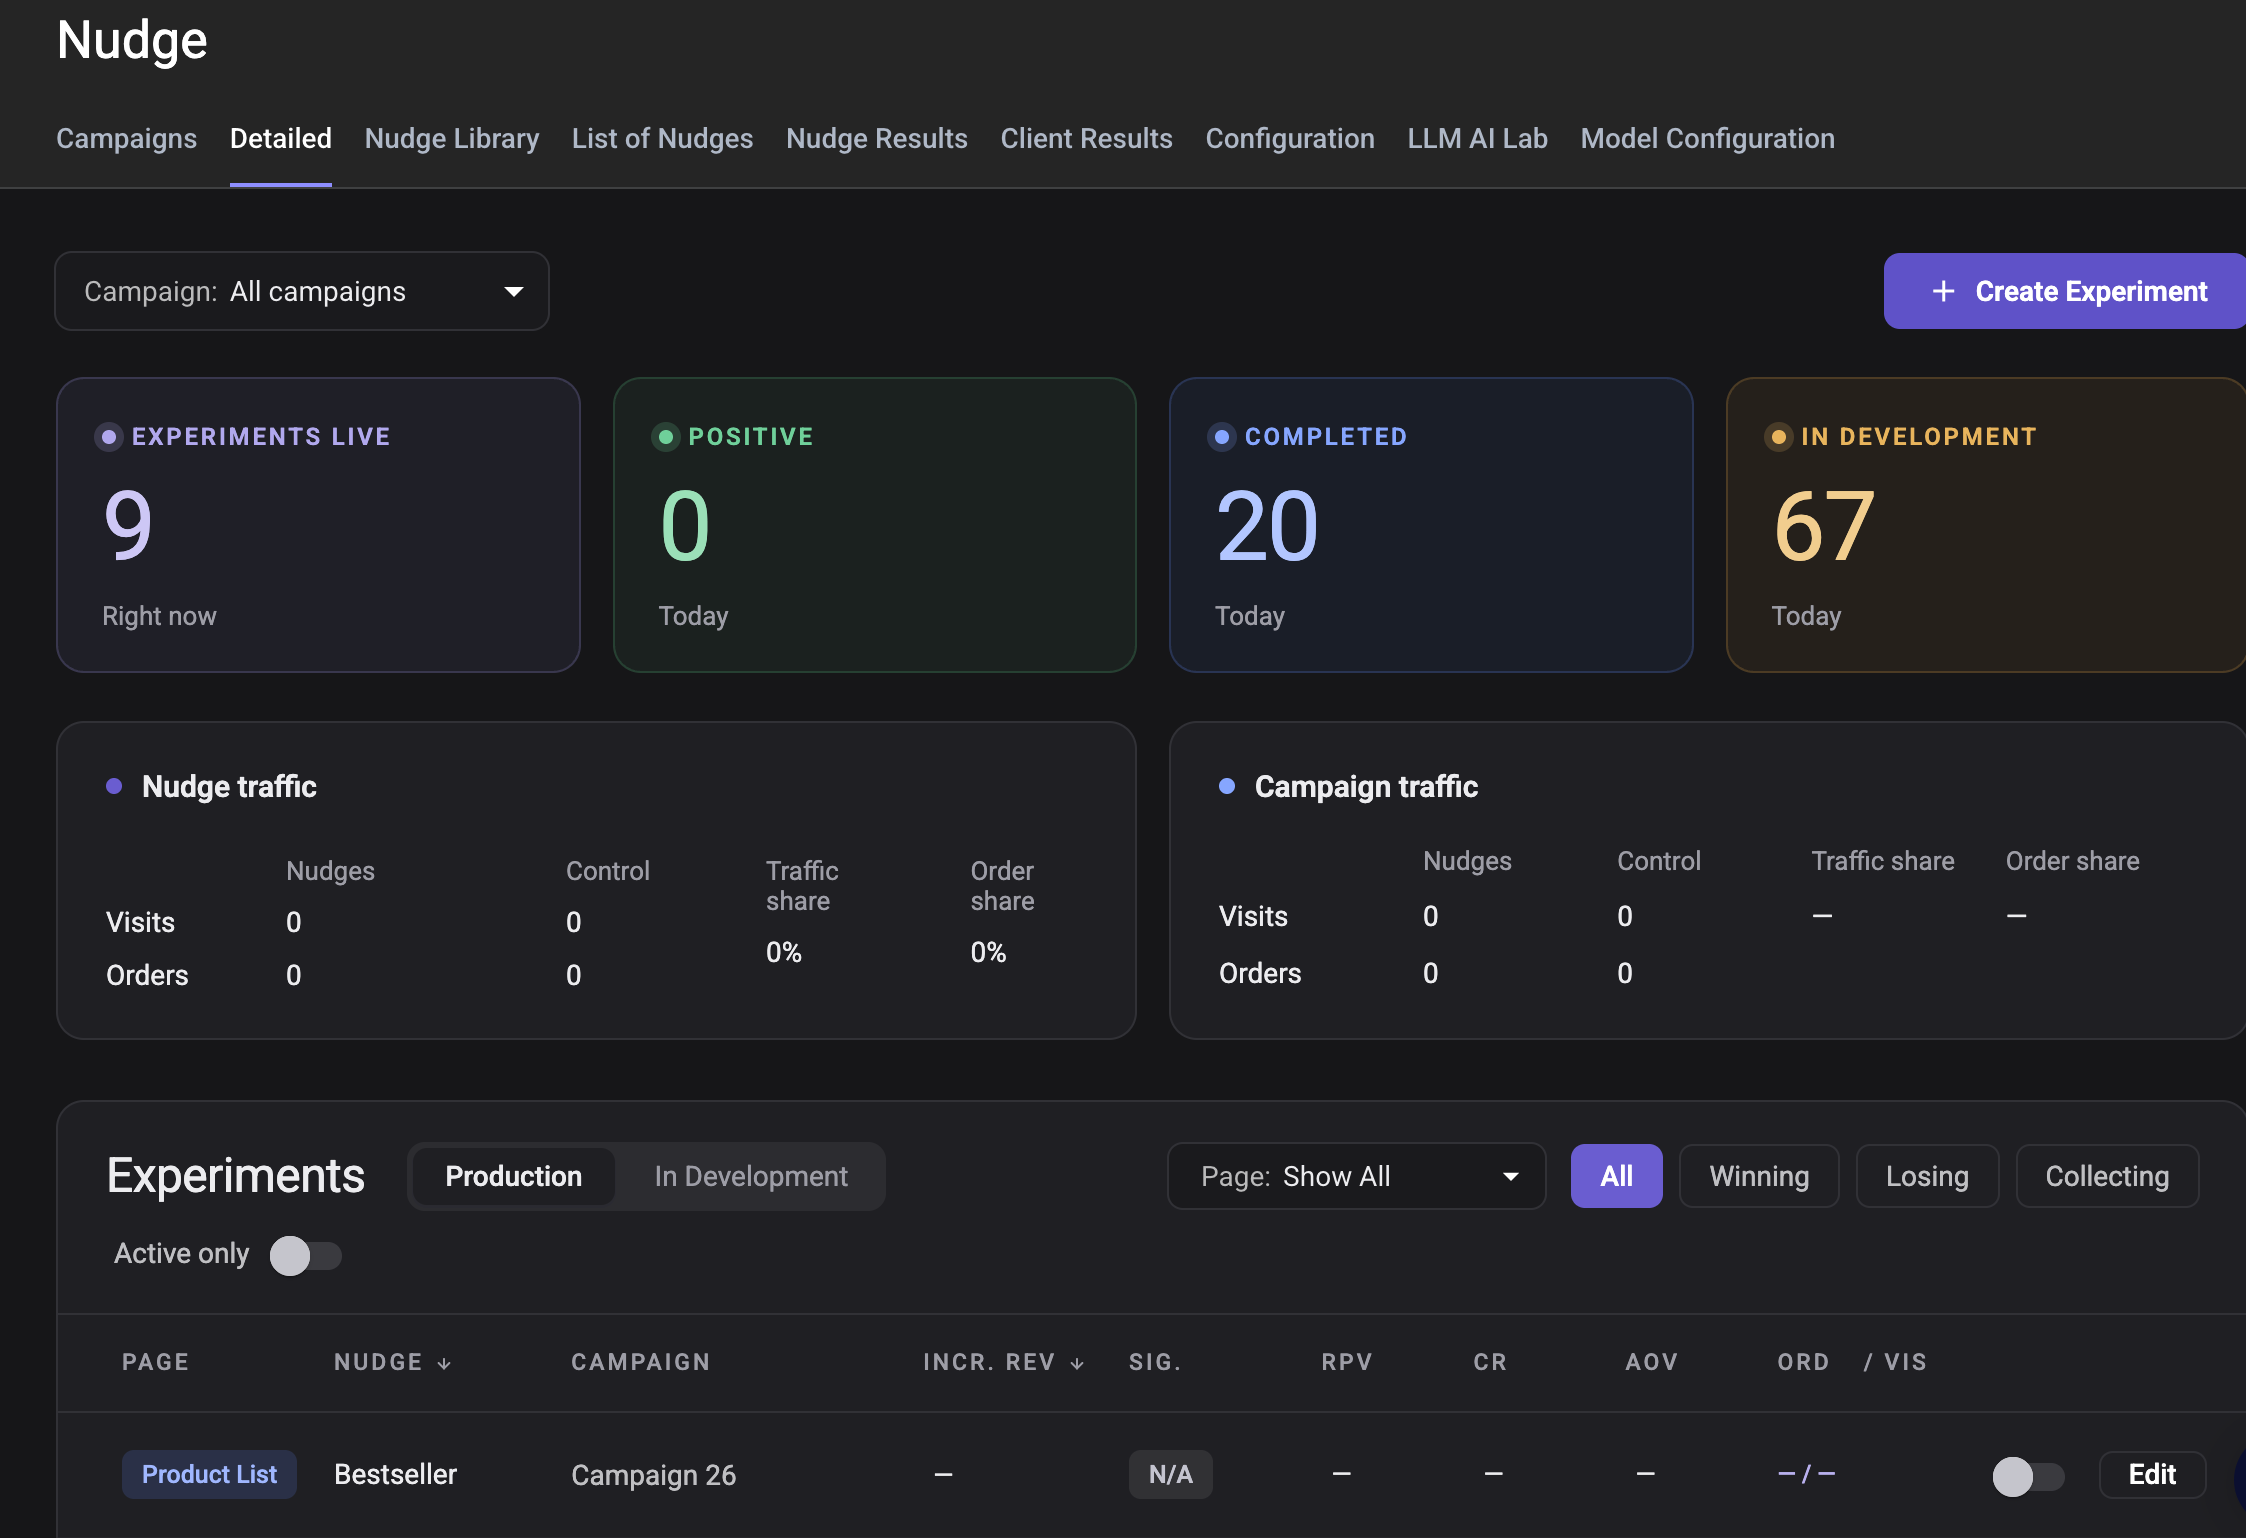The height and width of the screenshot is (1538, 2246).
Task: Switch to the Nudge Library tab
Action: pyautogui.click(x=452, y=138)
